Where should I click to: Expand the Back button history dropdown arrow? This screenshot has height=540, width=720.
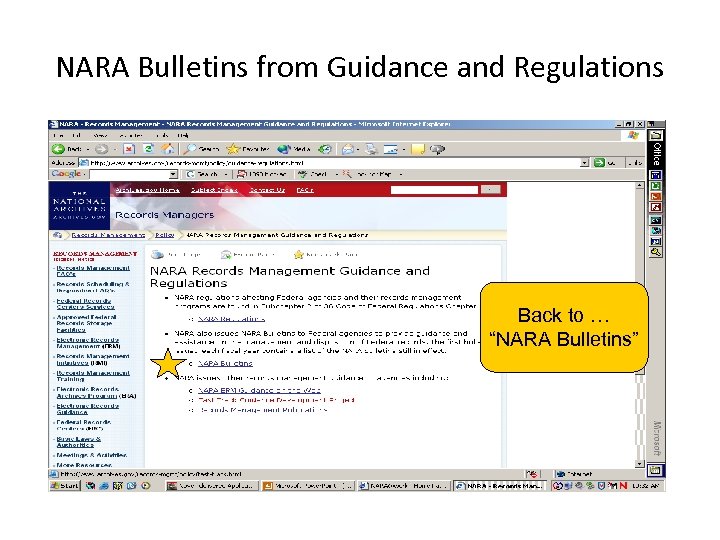(x=88, y=149)
